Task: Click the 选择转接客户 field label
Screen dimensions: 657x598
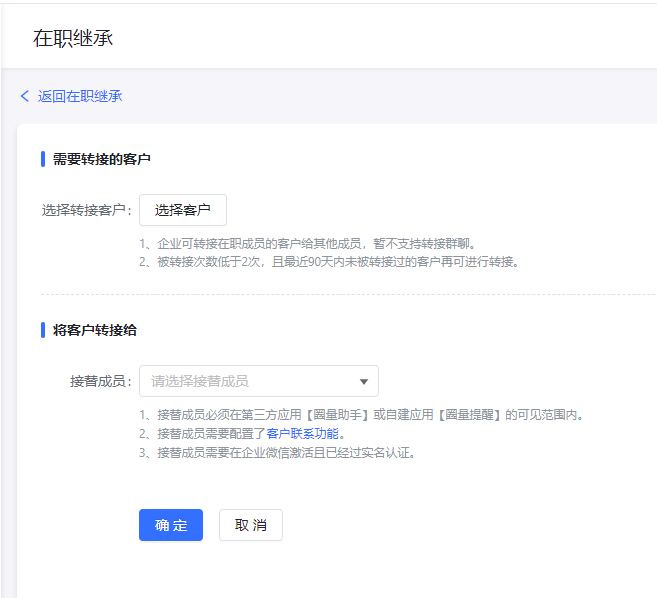Action: coord(86,210)
